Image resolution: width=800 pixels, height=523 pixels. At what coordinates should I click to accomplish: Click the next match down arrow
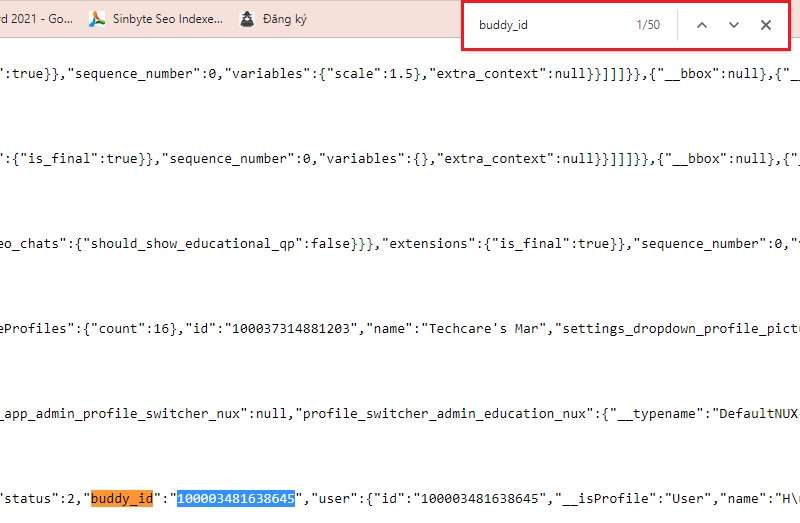pyautogui.click(x=733, y=25)
